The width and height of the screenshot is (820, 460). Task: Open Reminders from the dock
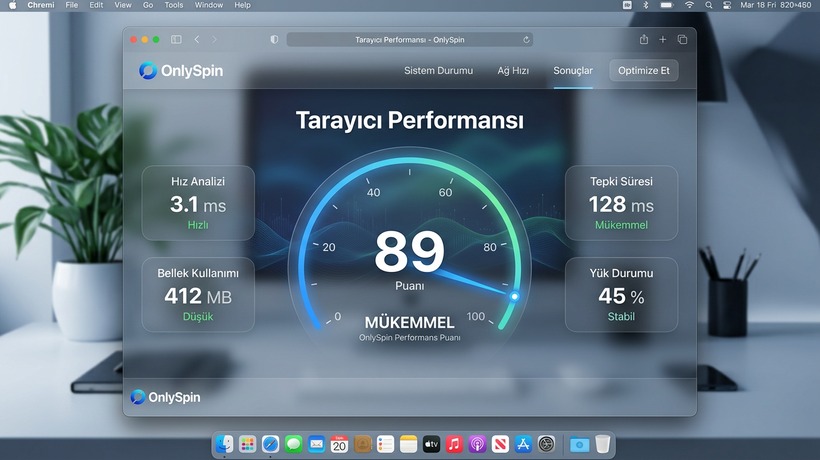pos(385,444)
